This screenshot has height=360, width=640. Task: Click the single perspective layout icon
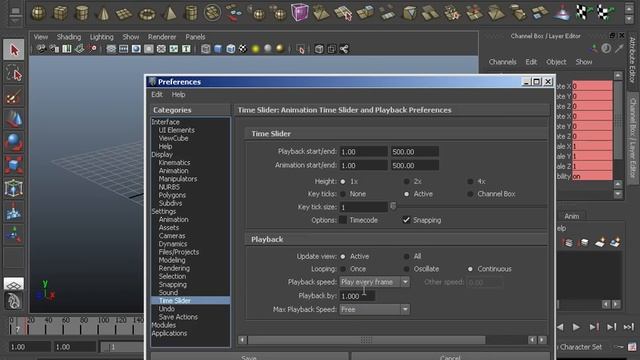click(x=14, y=283)
